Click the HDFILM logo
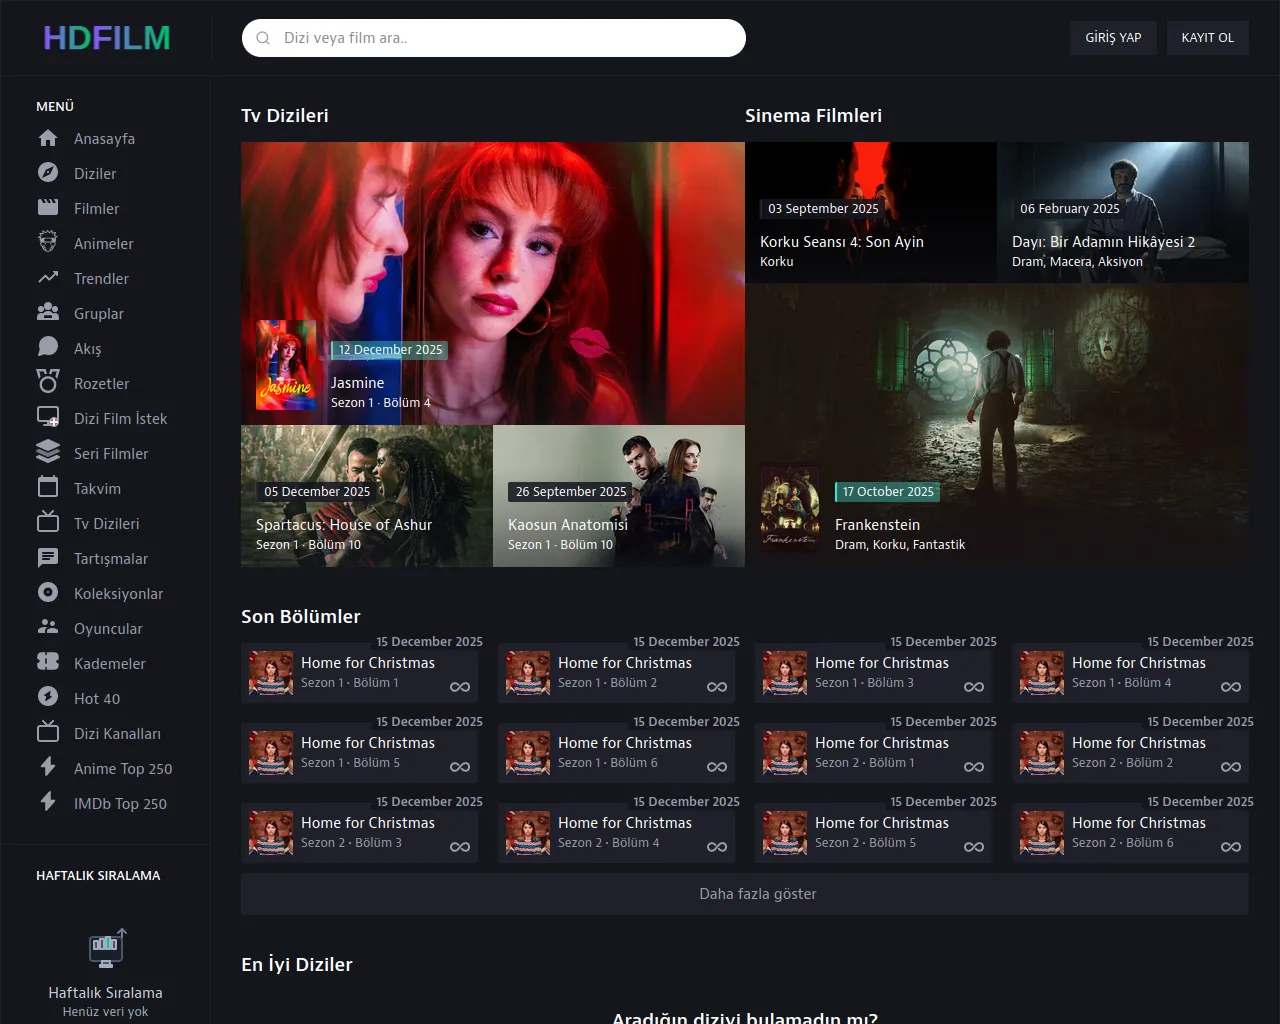This screenshot has width=1280, height=1024. coord(106,38)
